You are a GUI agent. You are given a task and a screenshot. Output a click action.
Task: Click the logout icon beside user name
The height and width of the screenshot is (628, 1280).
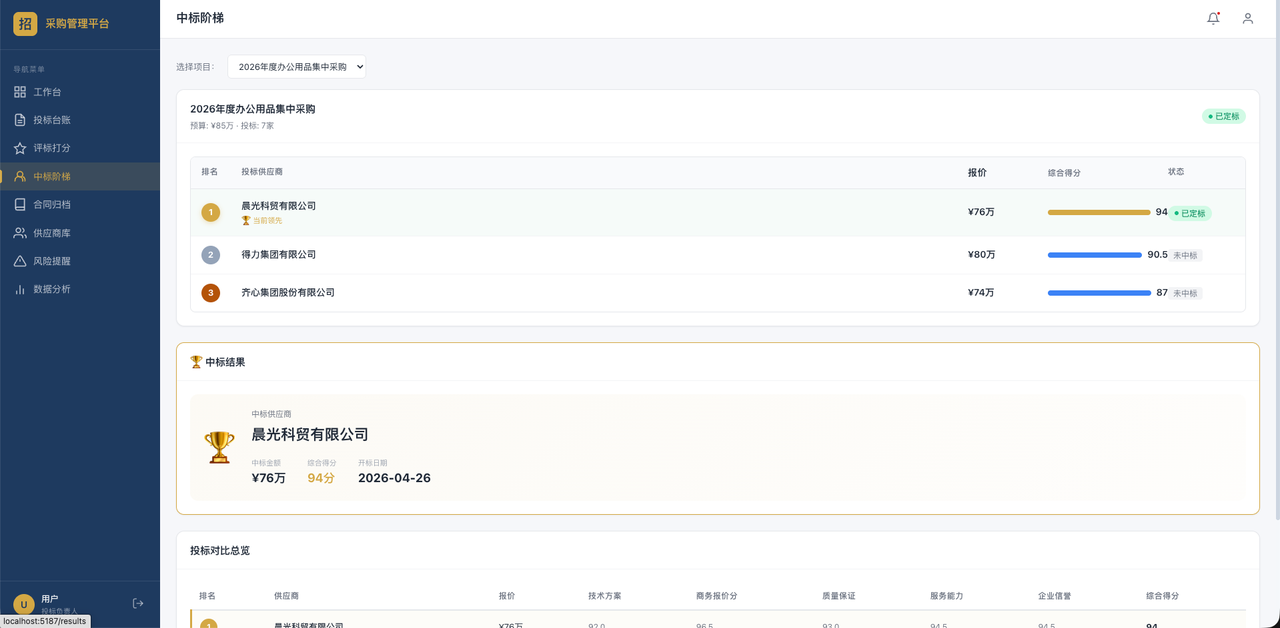pos(138,603)
